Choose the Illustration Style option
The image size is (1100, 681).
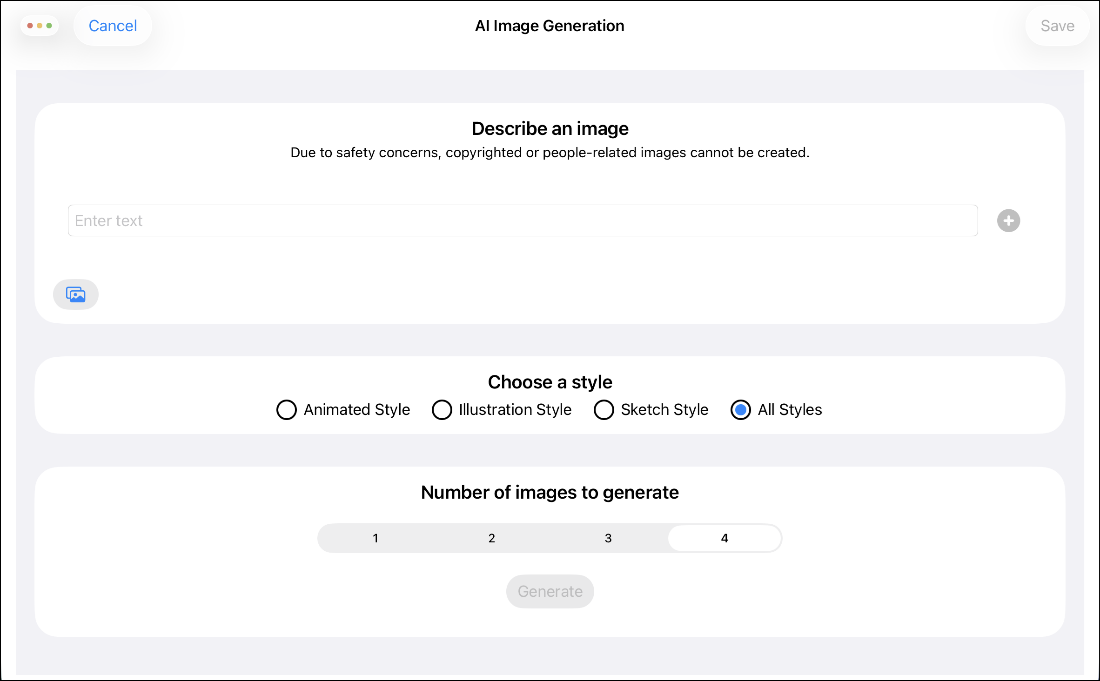[442, 410]
